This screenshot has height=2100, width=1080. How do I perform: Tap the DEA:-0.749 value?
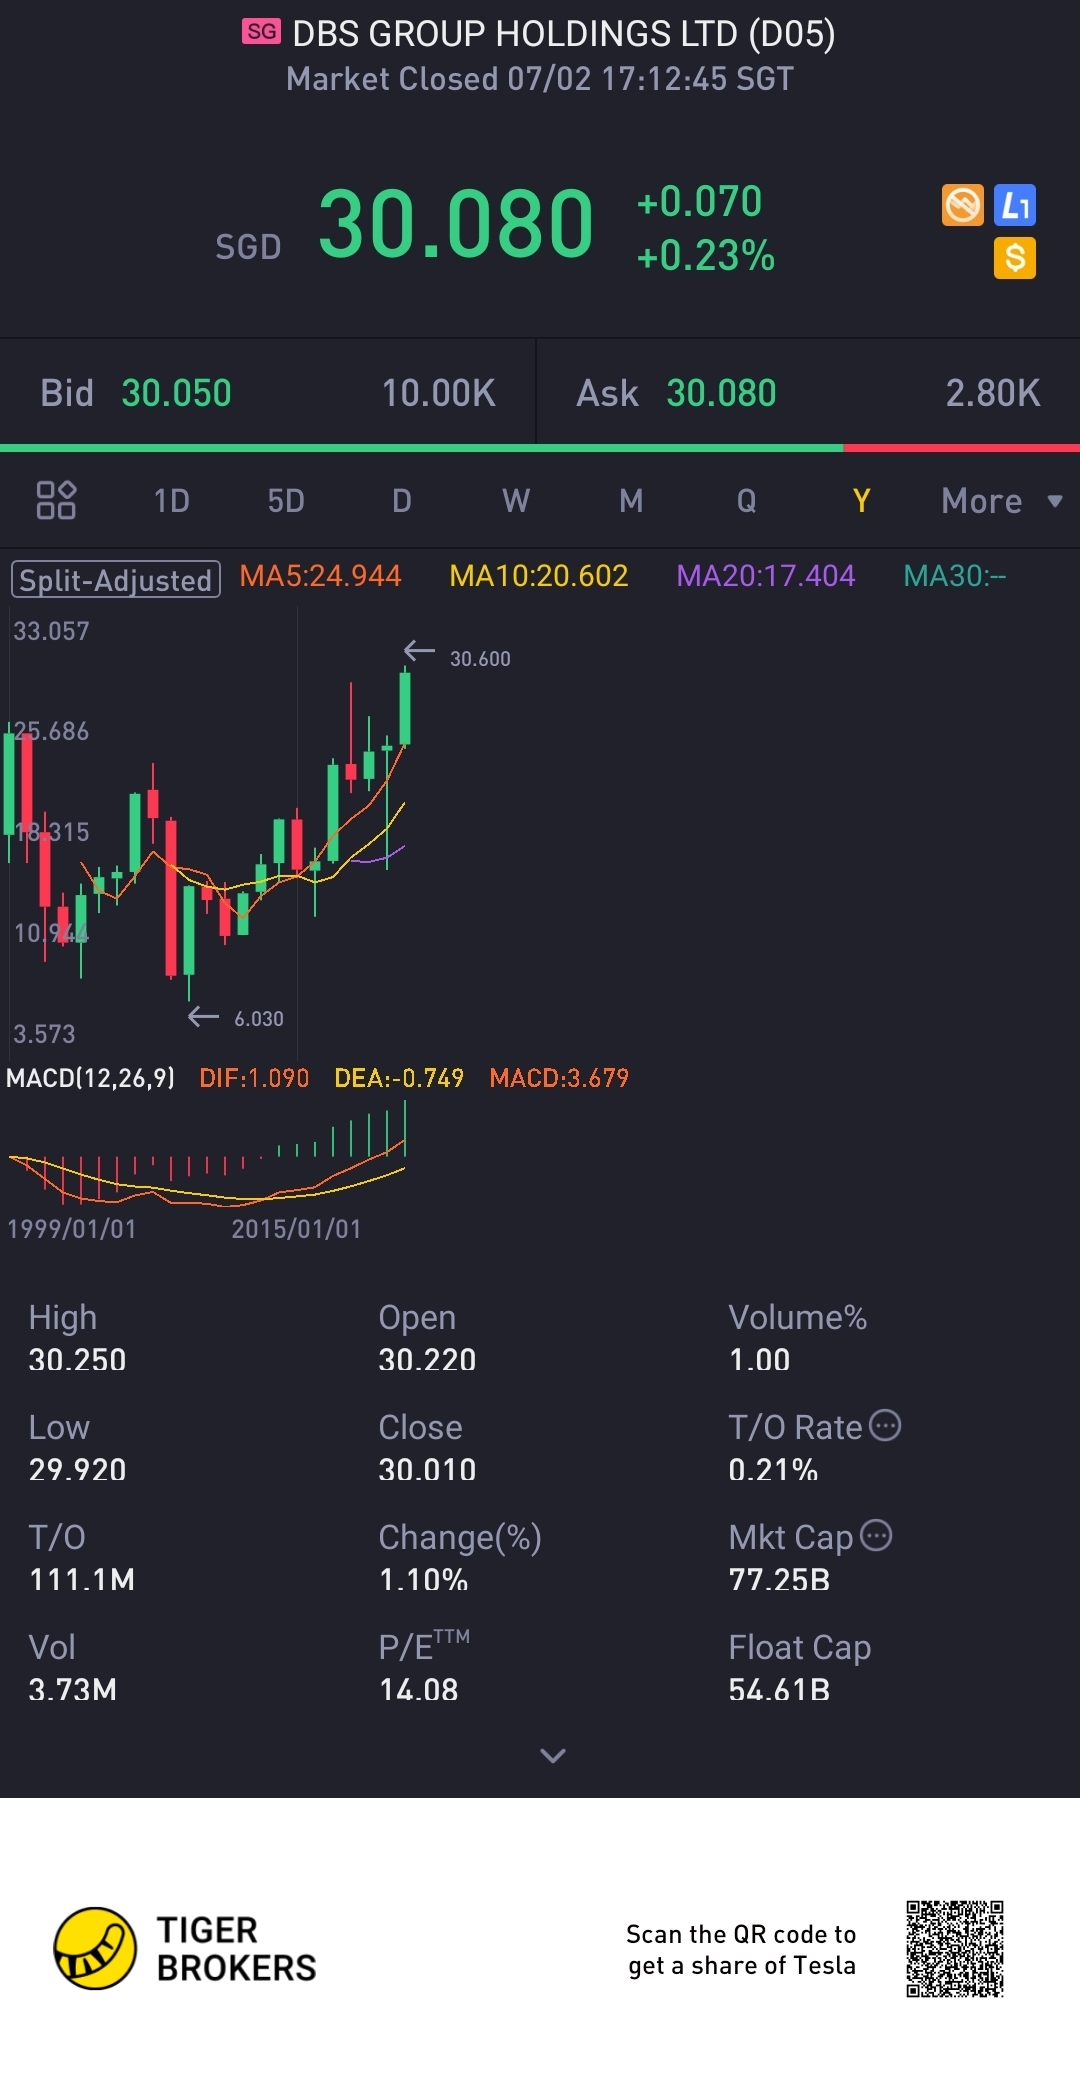click(x=399, y=1078)
